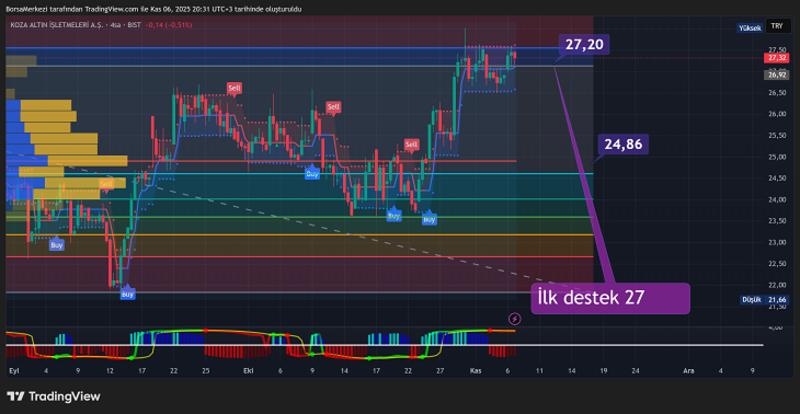The width and height of the screenshot is (800, 414).
Task: Click the Sell marker over the volume profile
Action: point(106,184)
